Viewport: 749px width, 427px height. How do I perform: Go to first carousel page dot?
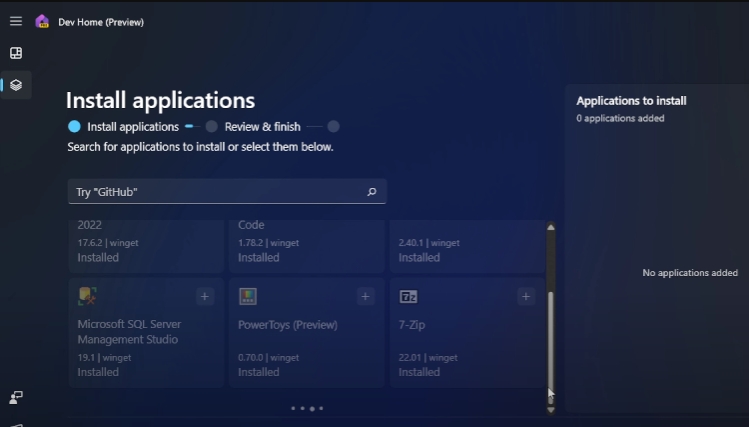coord(293,408)
